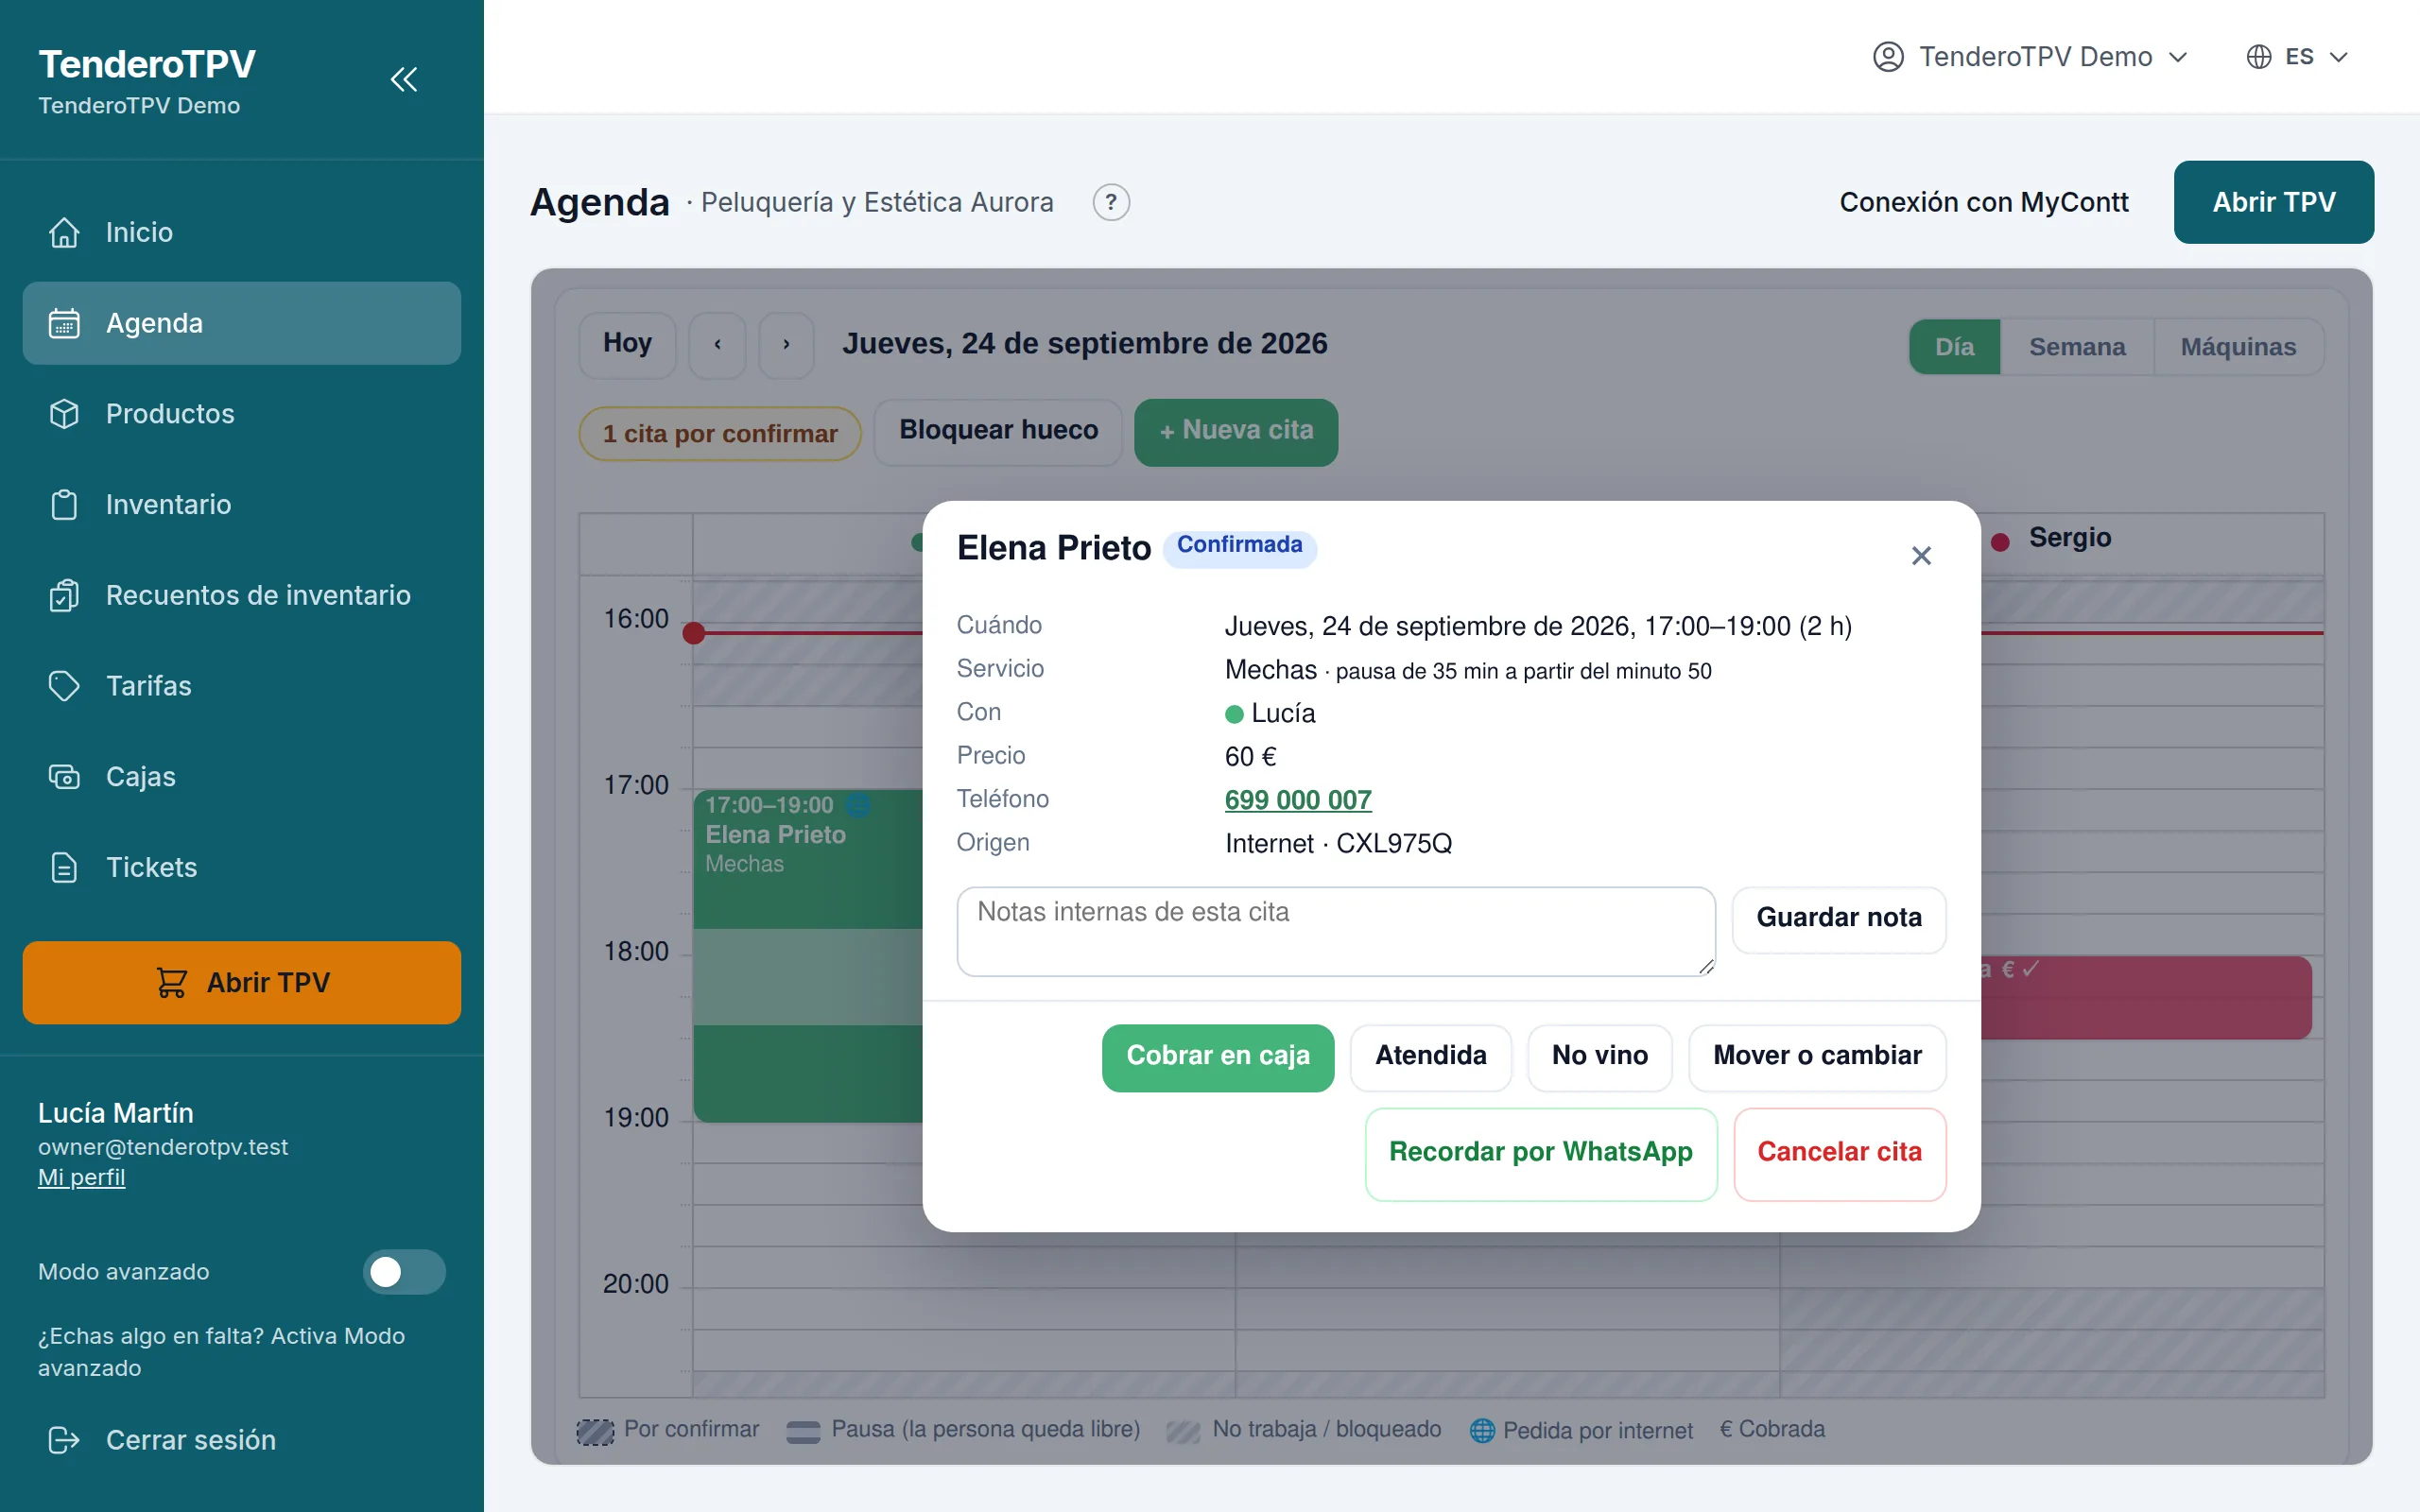Open Inicio from the sidebar
2420x1512 pixels.
click(x=241, y=232)
